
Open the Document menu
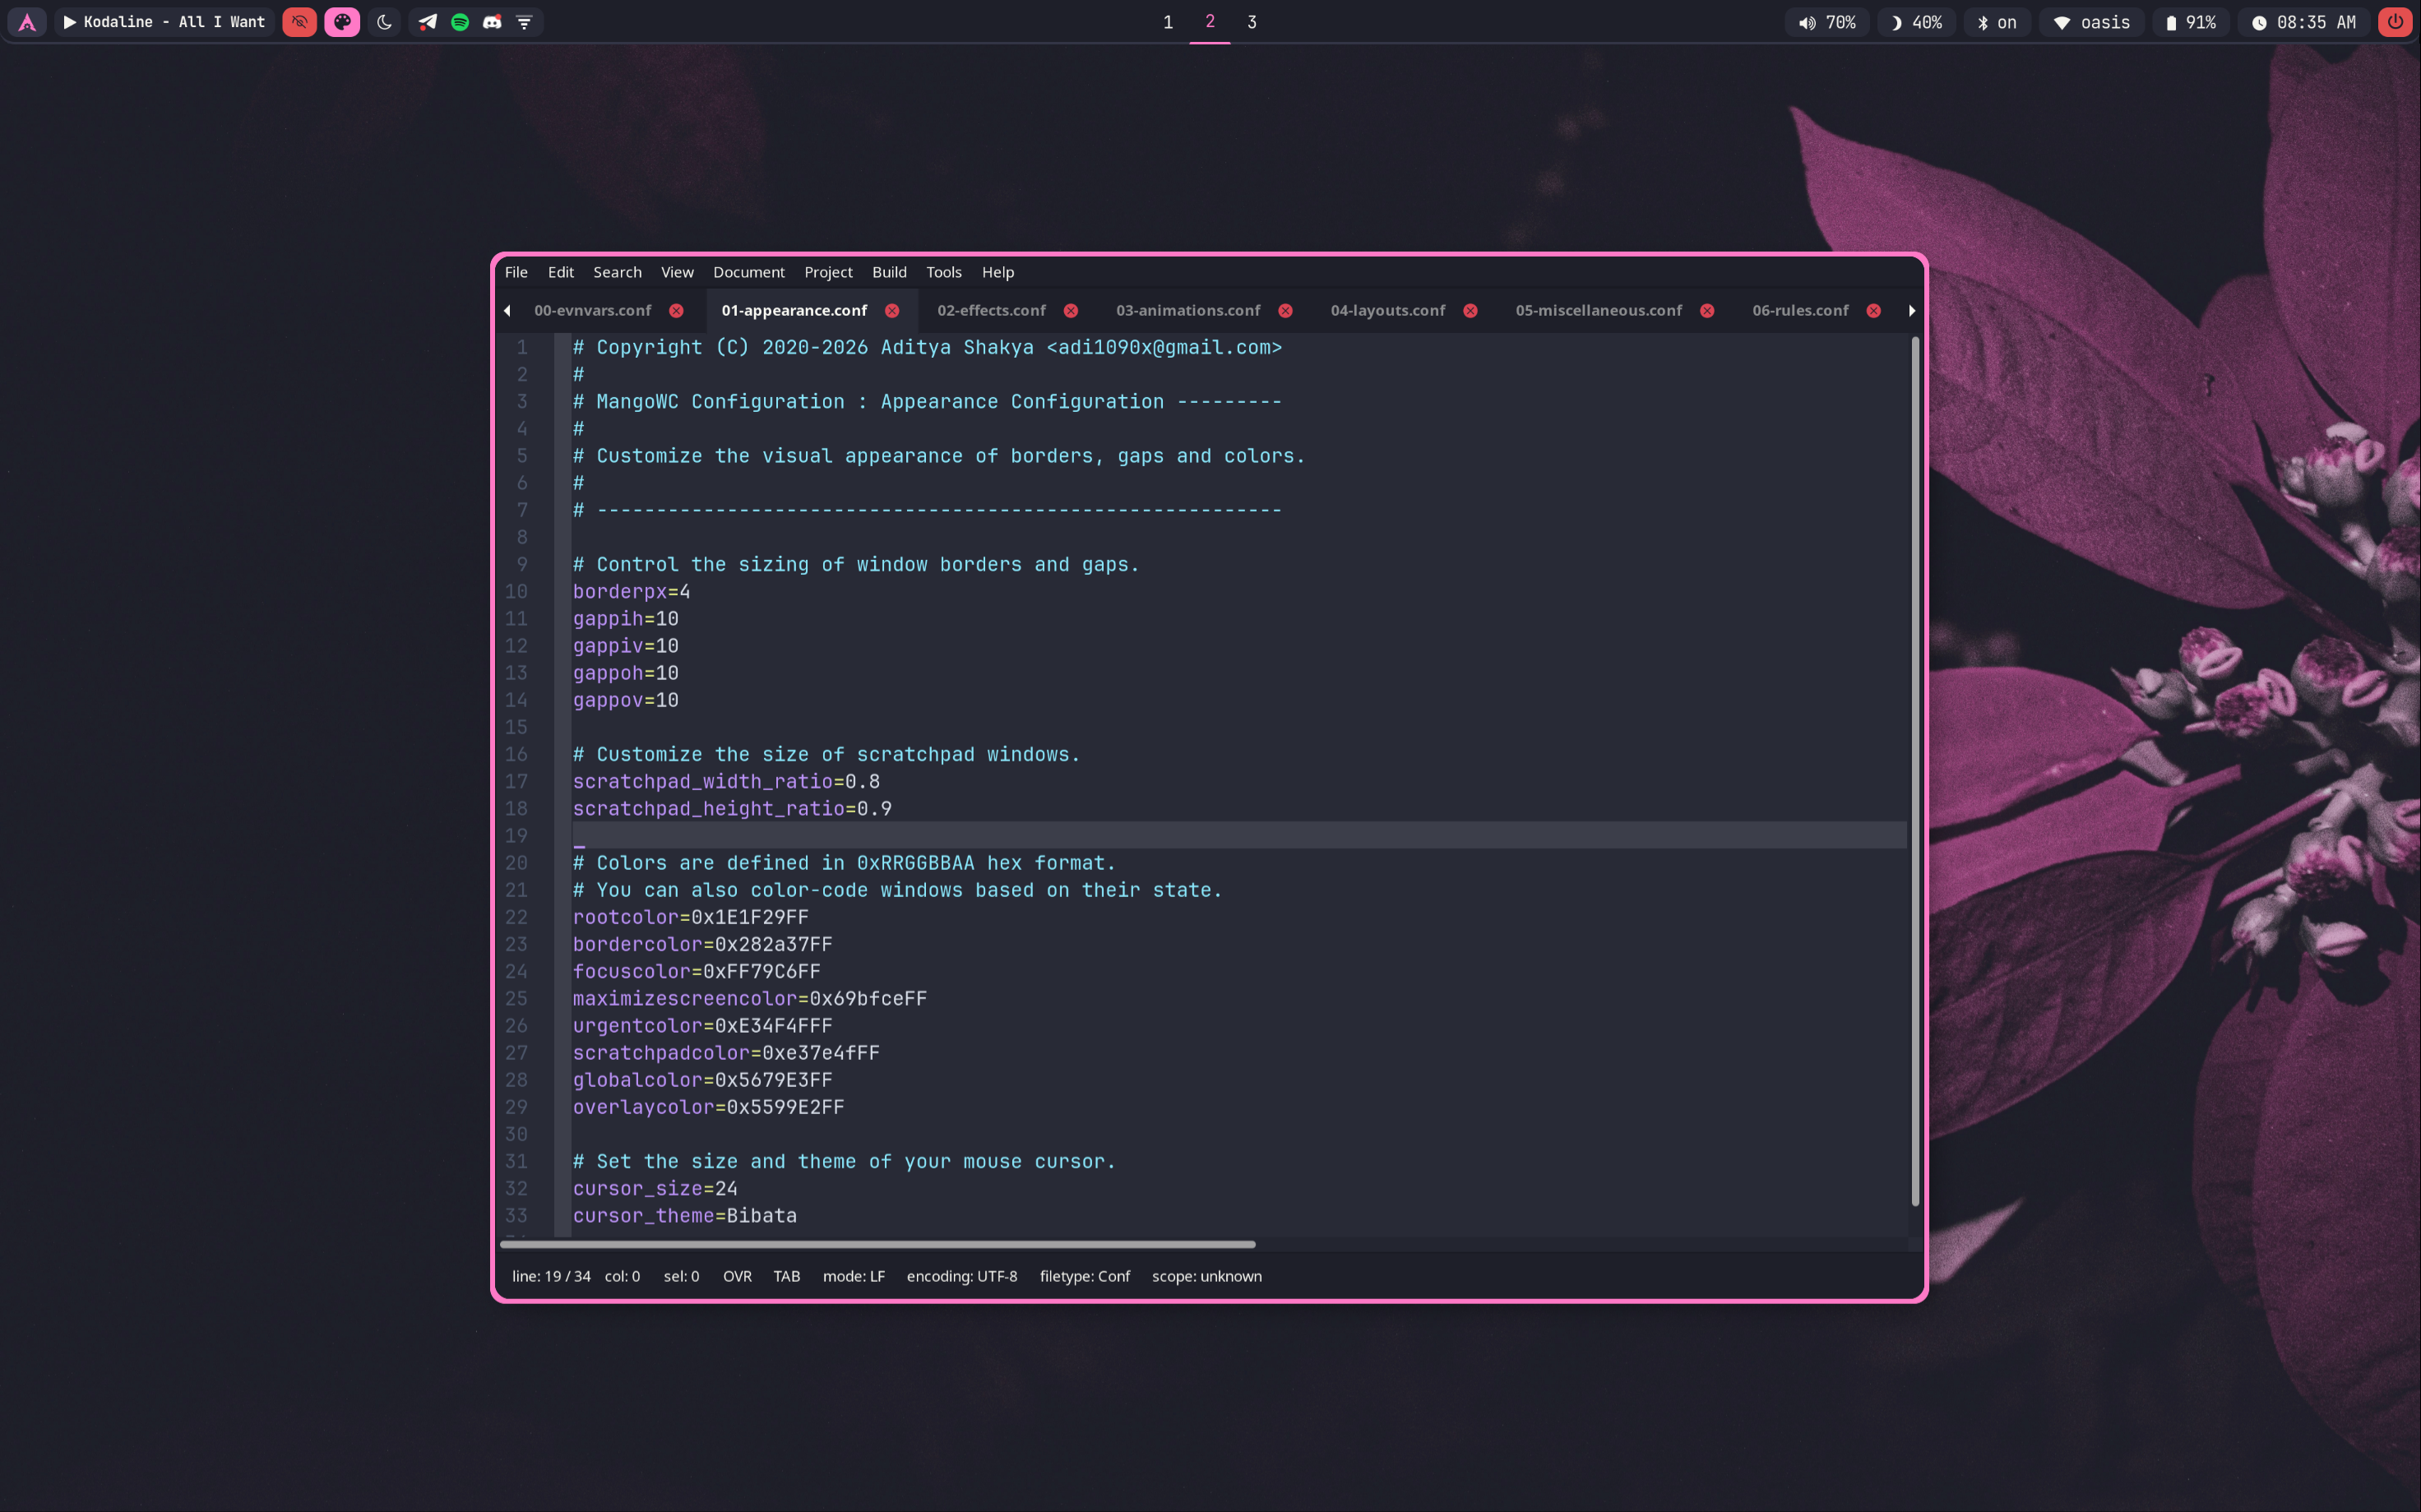(748, 272)
